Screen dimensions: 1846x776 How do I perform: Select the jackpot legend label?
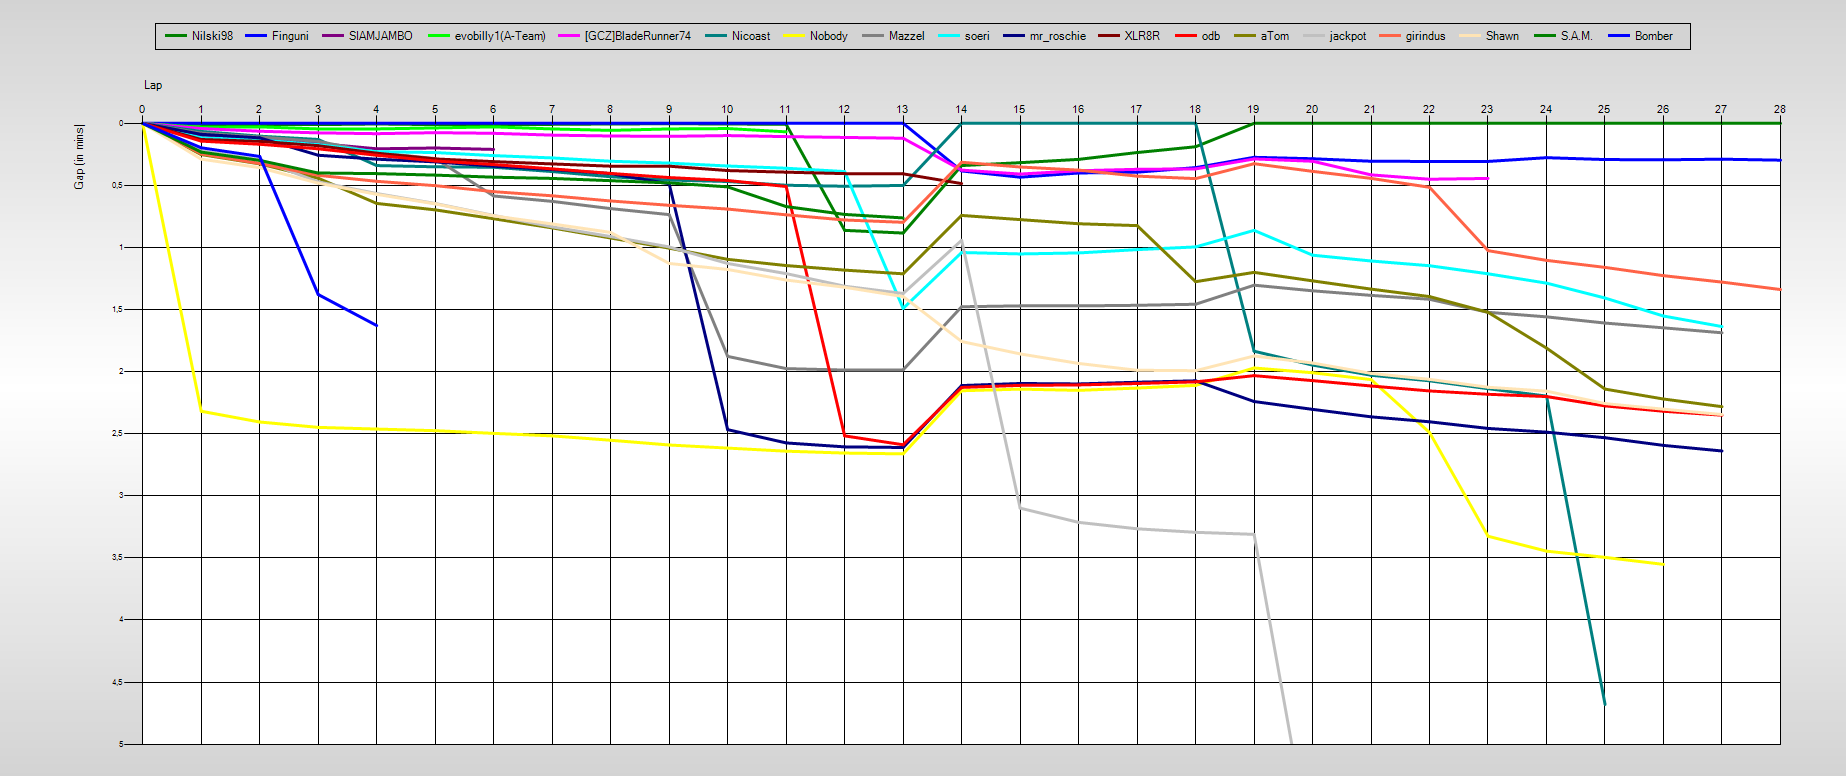click(x=1347, y=36)
